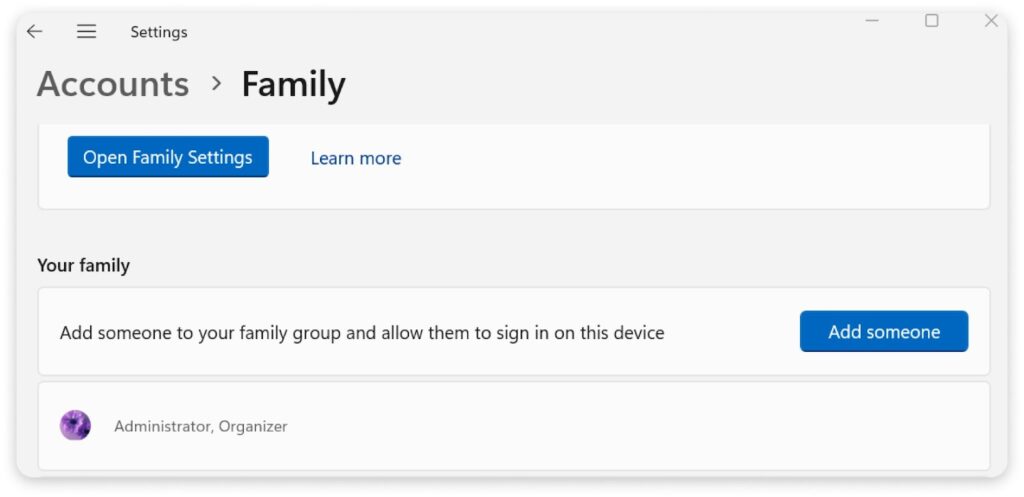Follow the Learn more link
This screenshot has width=1024, height=497.
(356, 158)
